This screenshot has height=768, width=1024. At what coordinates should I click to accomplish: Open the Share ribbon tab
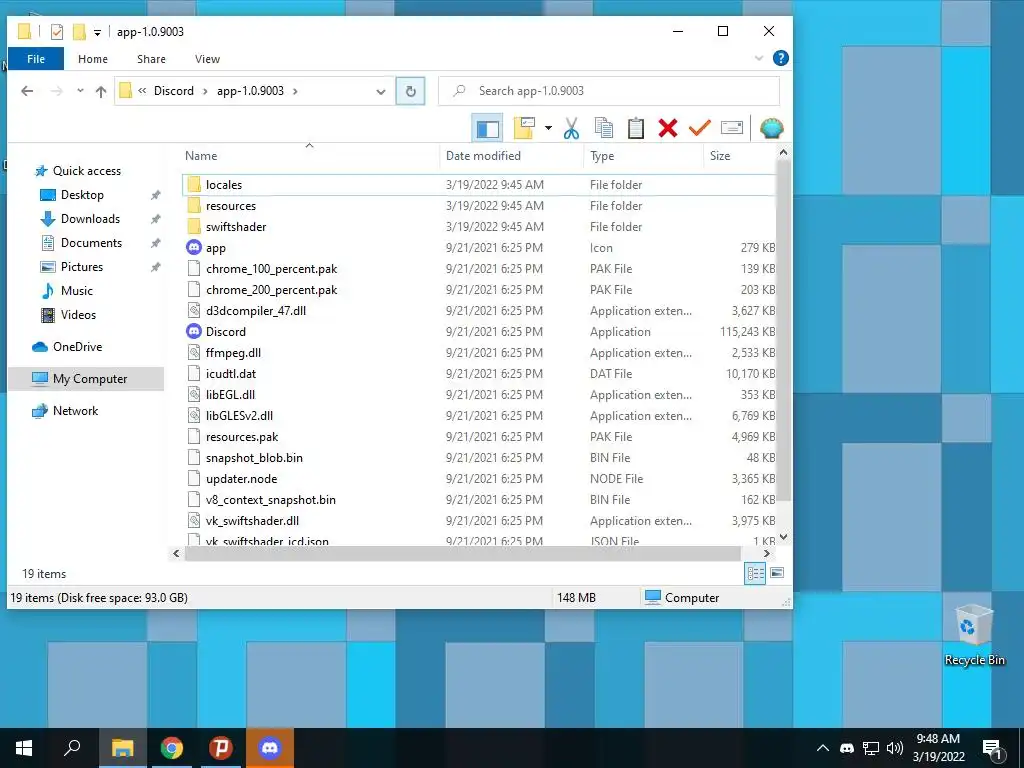[151, 59]
